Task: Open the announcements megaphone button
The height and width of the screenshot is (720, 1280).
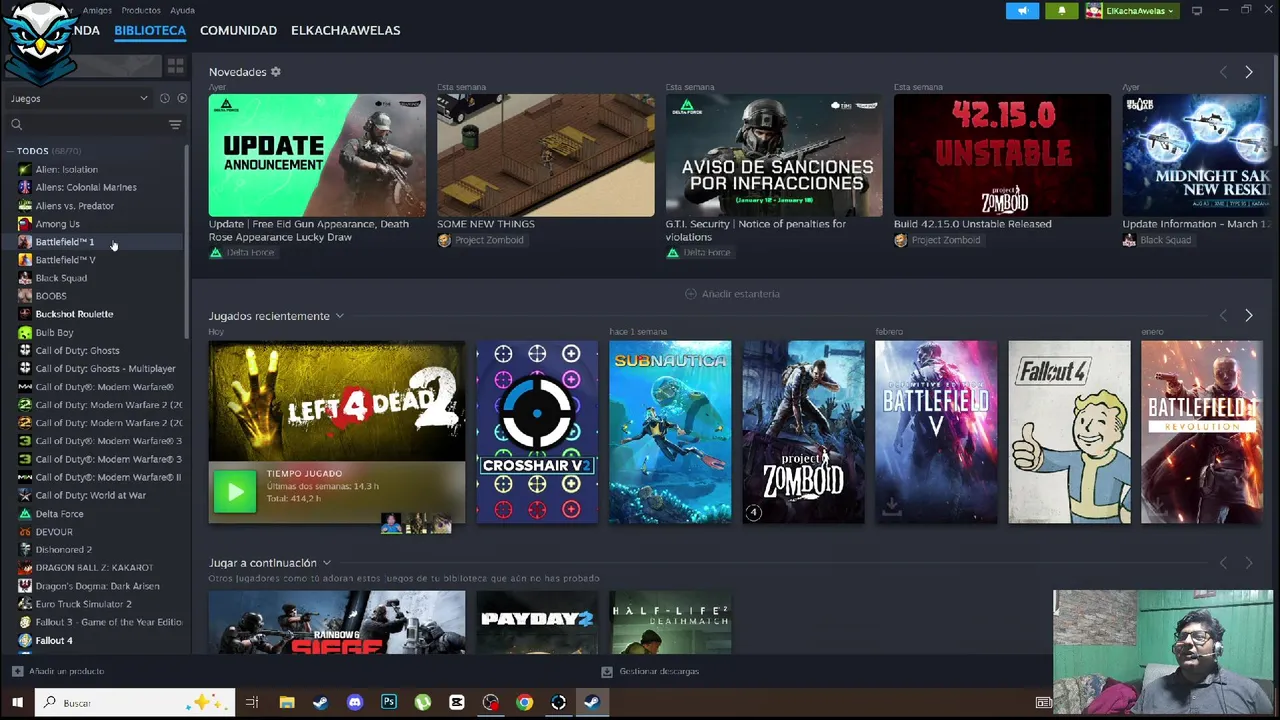Action: (1022, 11)
